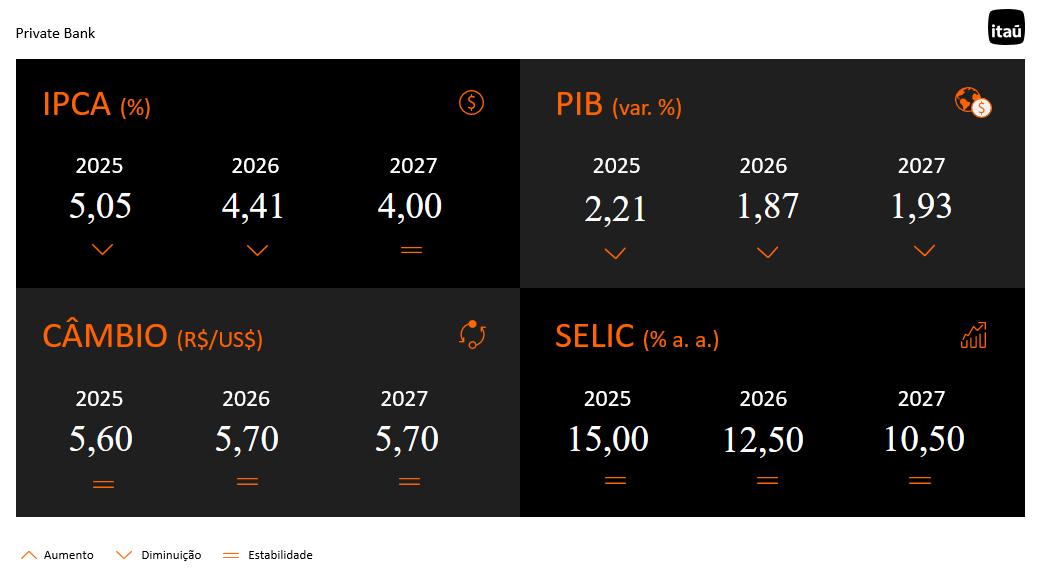Select the Selic 2025 value 15,00
This screenshot has width=1042, height=574.
coord(608,439)
